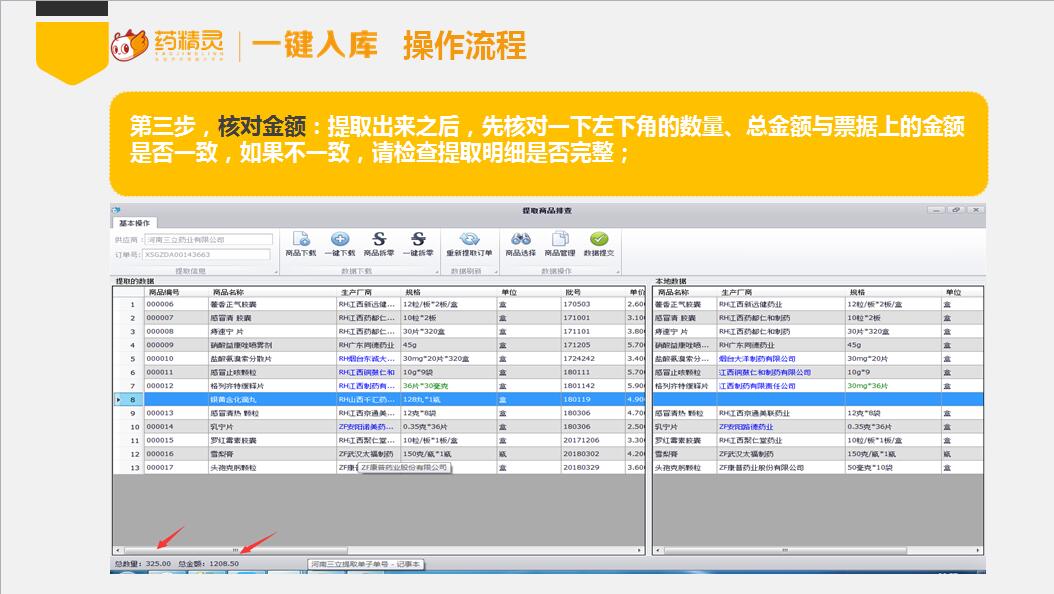This screenshot has height=594, width=1054.
Task: Expand the 提取信息 group launcher arrow
Action: pyautogui.click(x=275, y=271)
